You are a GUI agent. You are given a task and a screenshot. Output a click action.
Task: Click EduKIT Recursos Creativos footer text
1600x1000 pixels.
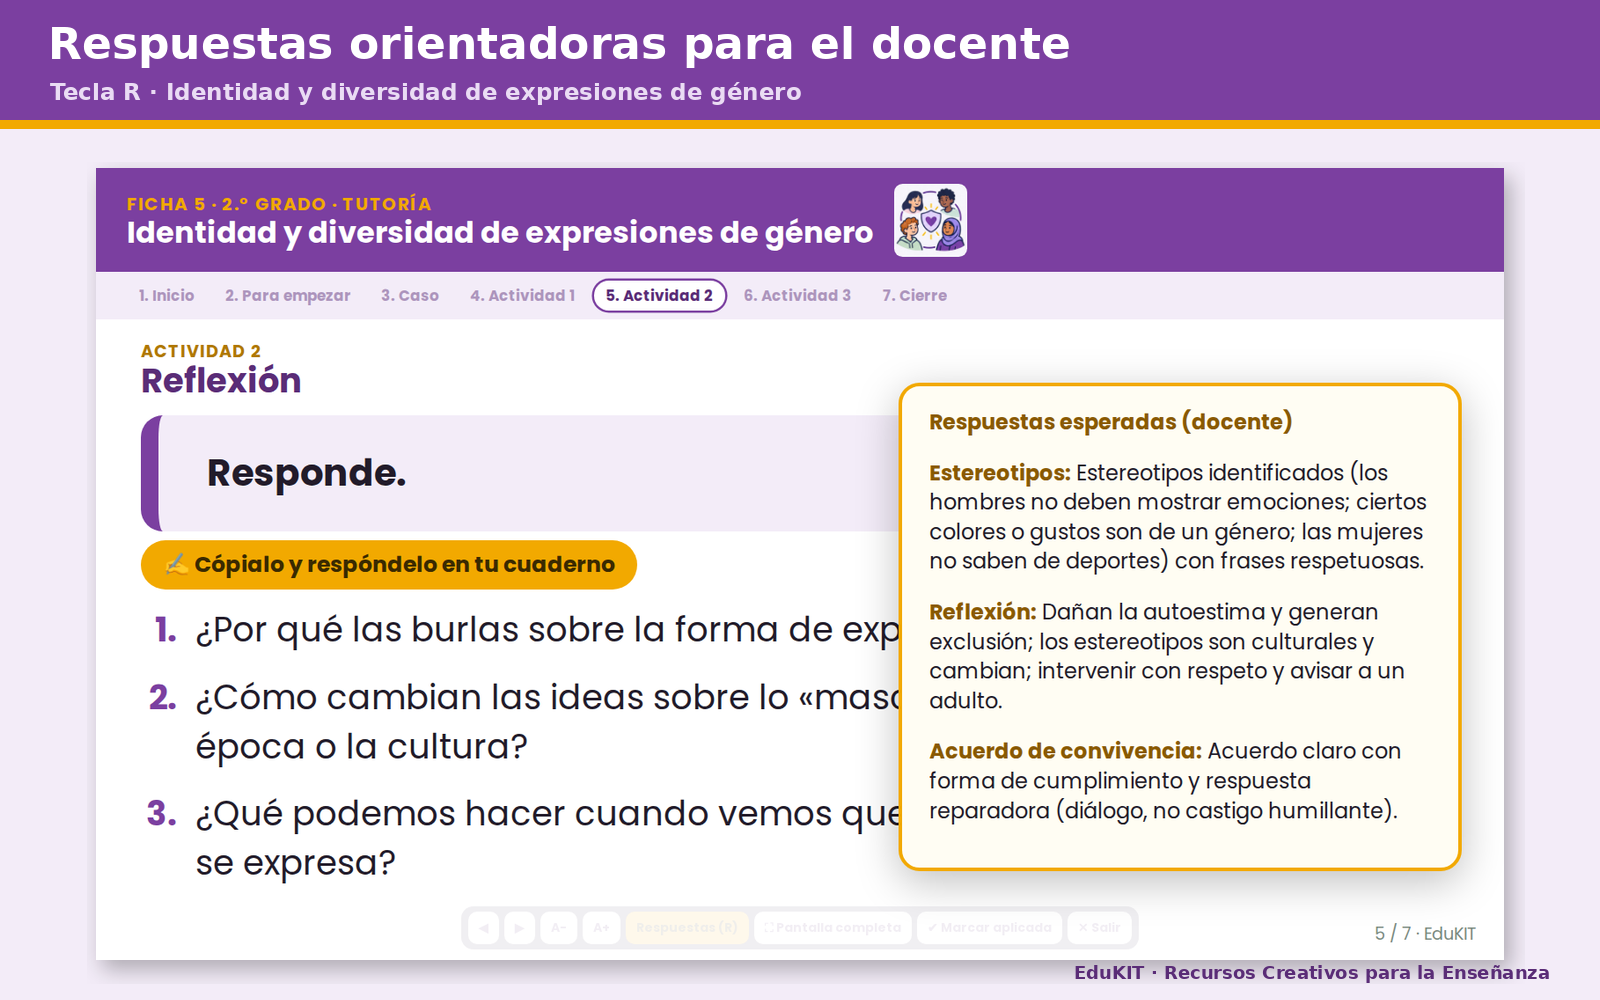pyautogui.click(x=1312, y=973)
